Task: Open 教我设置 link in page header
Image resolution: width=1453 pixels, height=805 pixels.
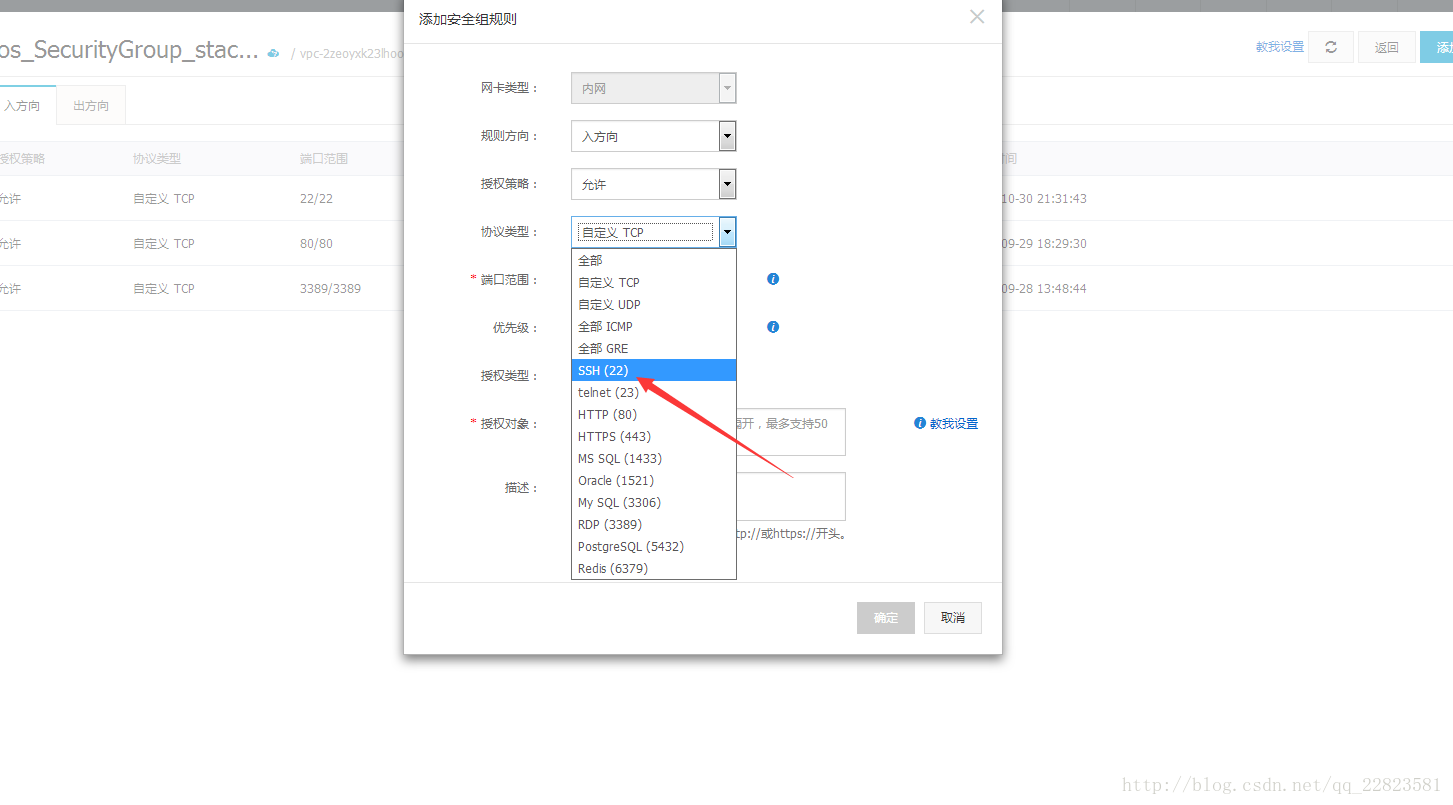Action: [x=1280, y=47]
